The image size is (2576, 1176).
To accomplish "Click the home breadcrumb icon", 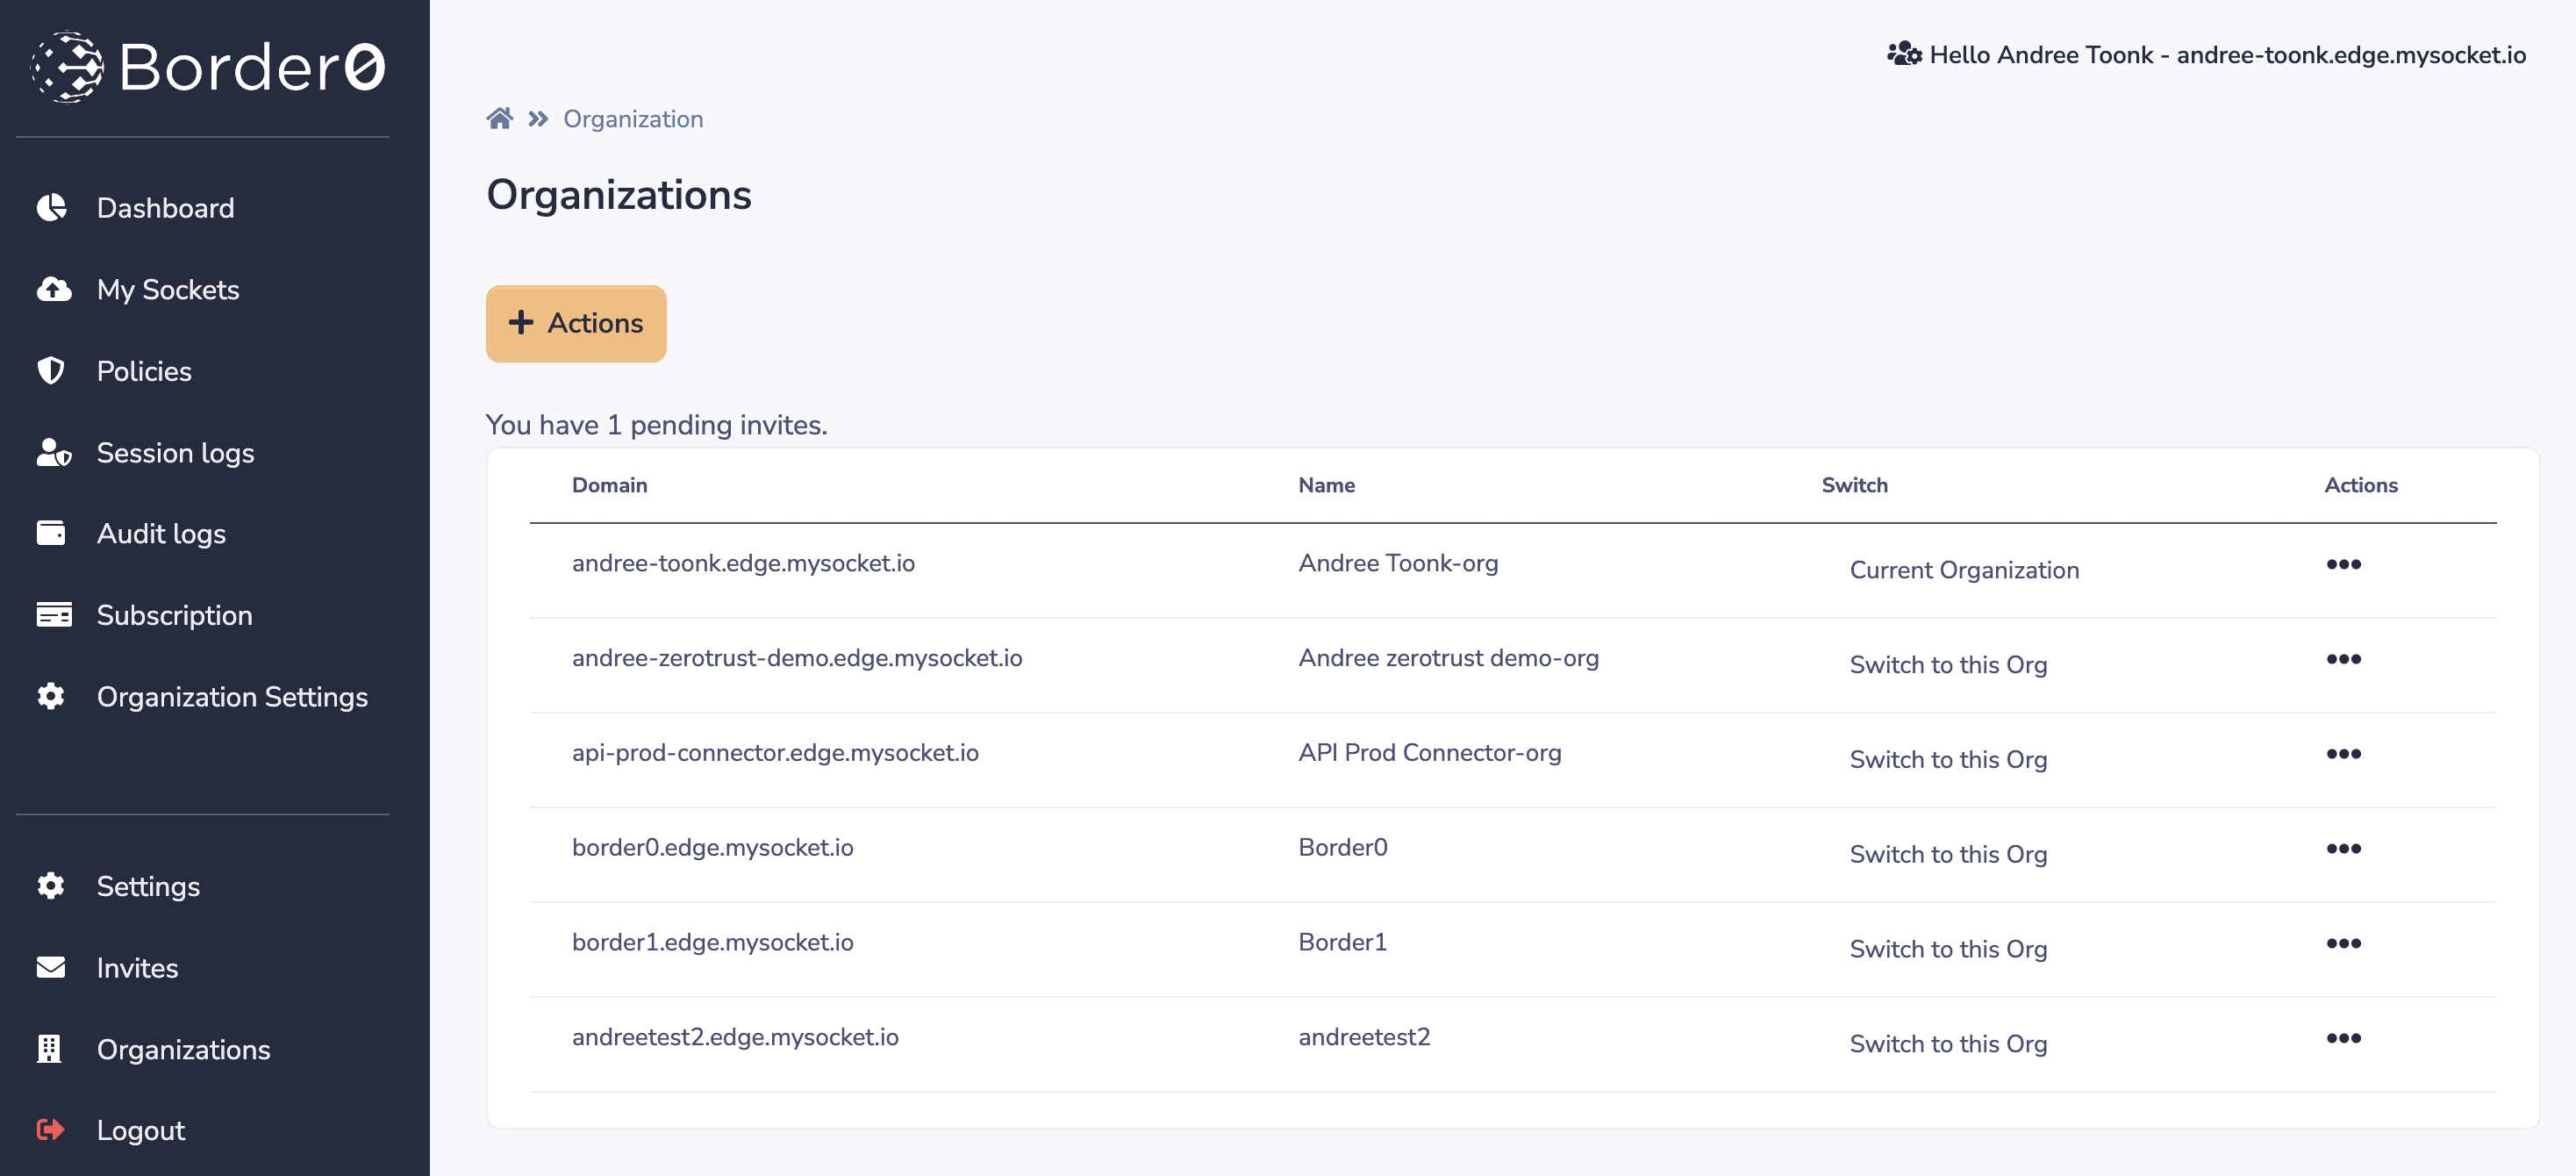I will click(x=499, y=119).
